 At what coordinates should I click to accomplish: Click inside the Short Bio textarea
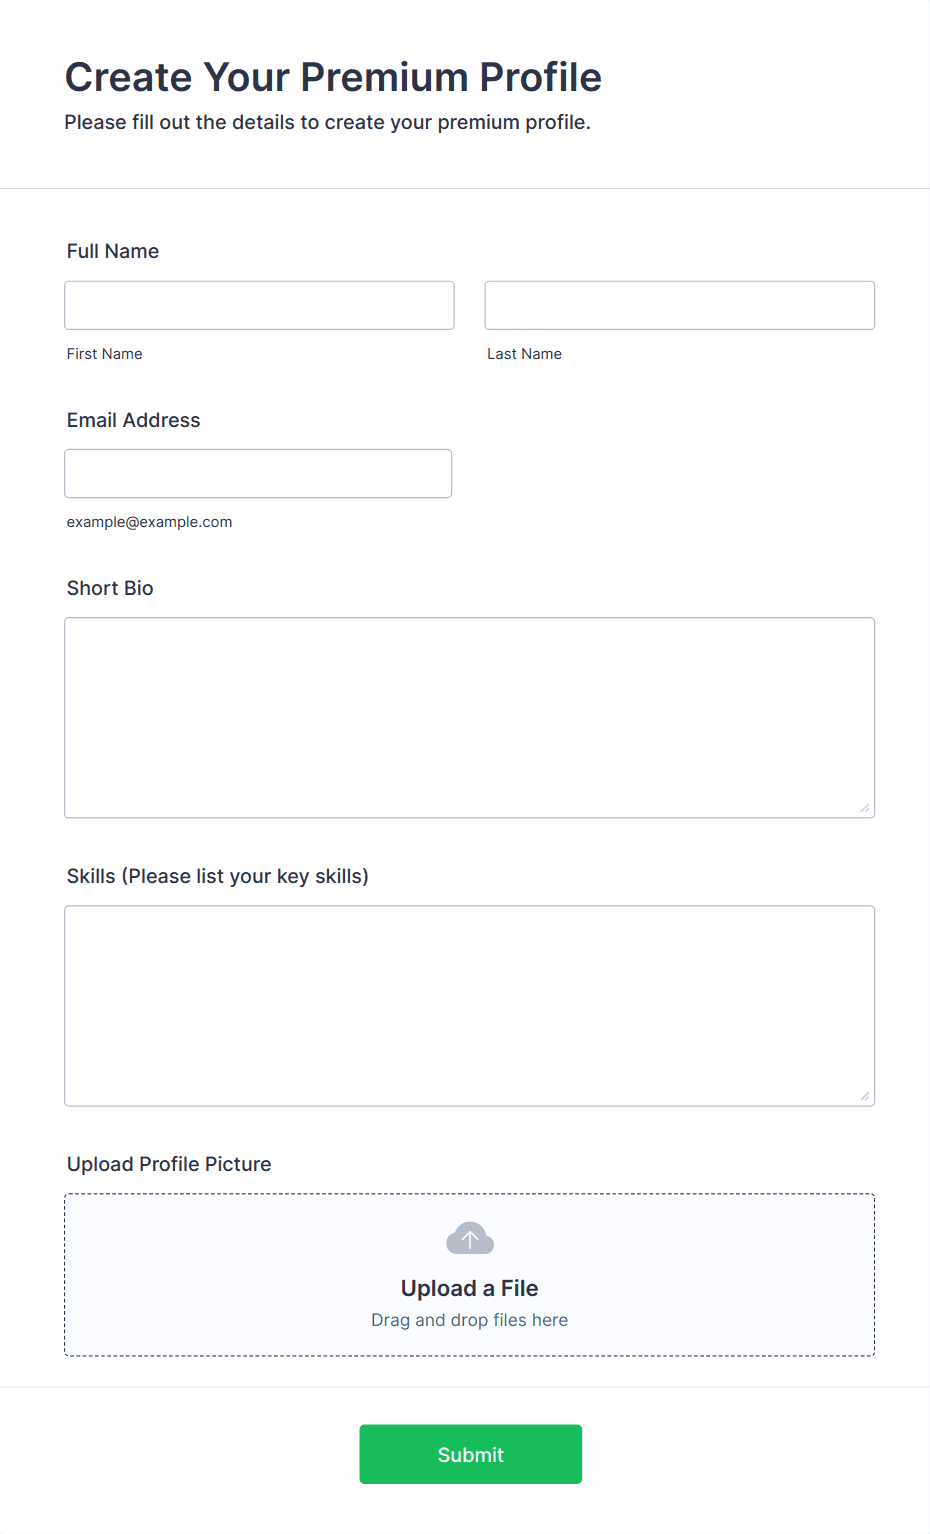point(469,717)
